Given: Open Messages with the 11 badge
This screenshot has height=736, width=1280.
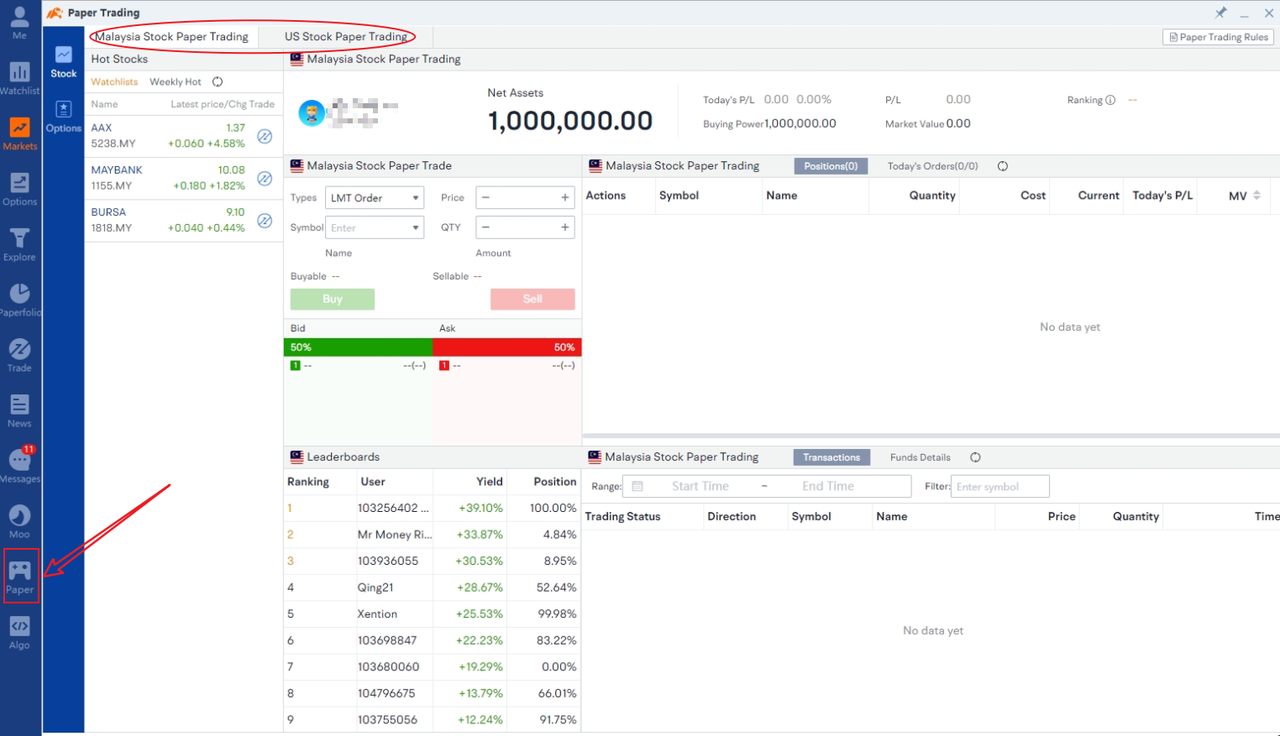Looking at the screenshot, I should point(19,466).
